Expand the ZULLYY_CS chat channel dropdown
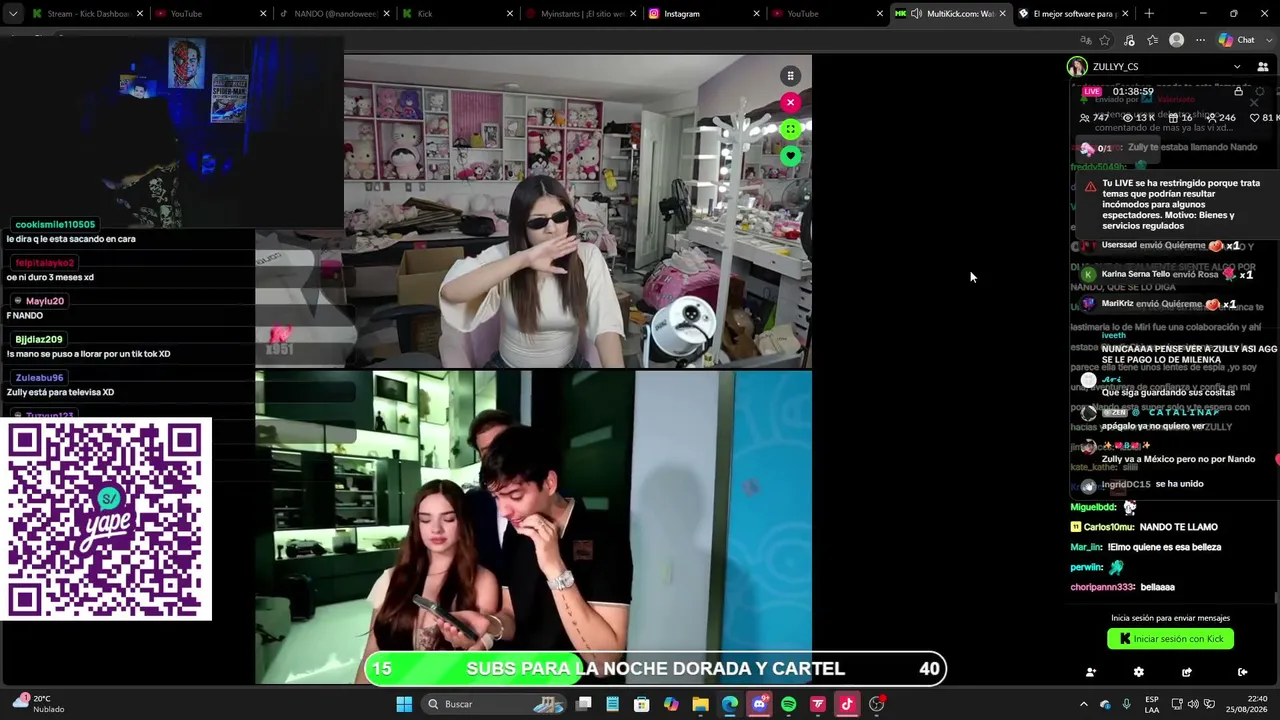 (1237, 67)
